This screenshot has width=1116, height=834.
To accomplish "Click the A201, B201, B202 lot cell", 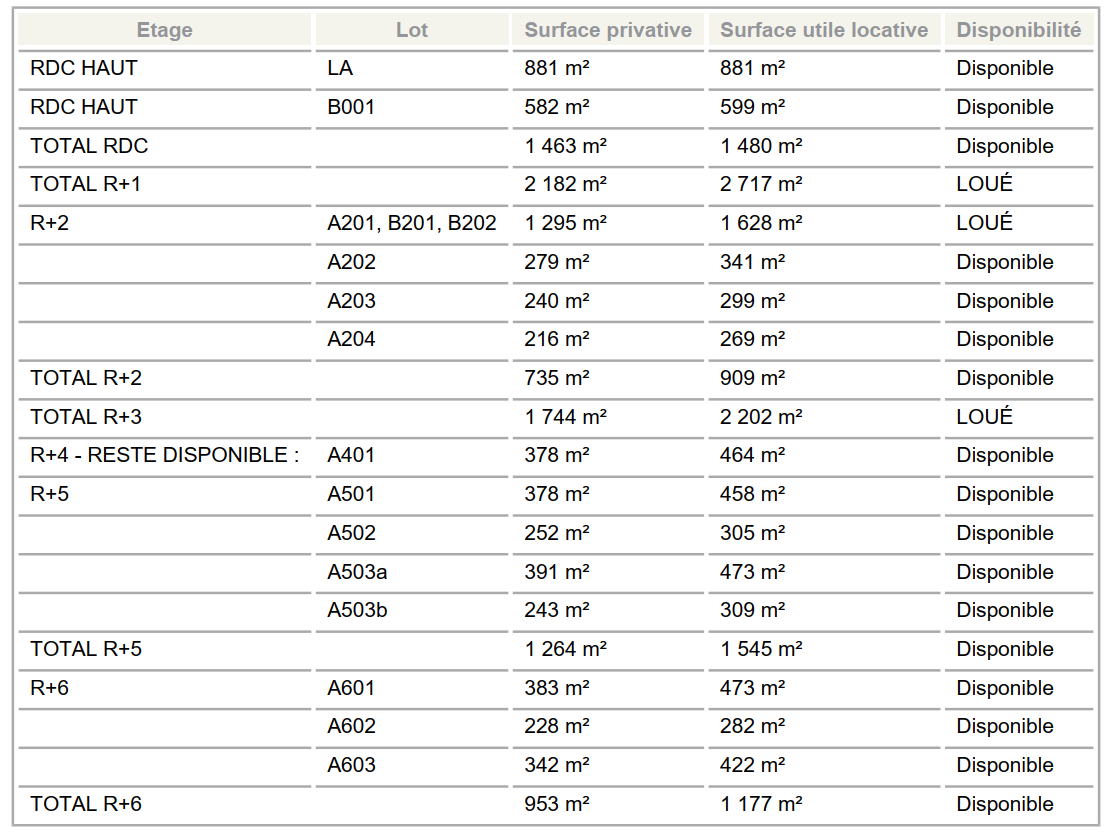I will point(411,223).
